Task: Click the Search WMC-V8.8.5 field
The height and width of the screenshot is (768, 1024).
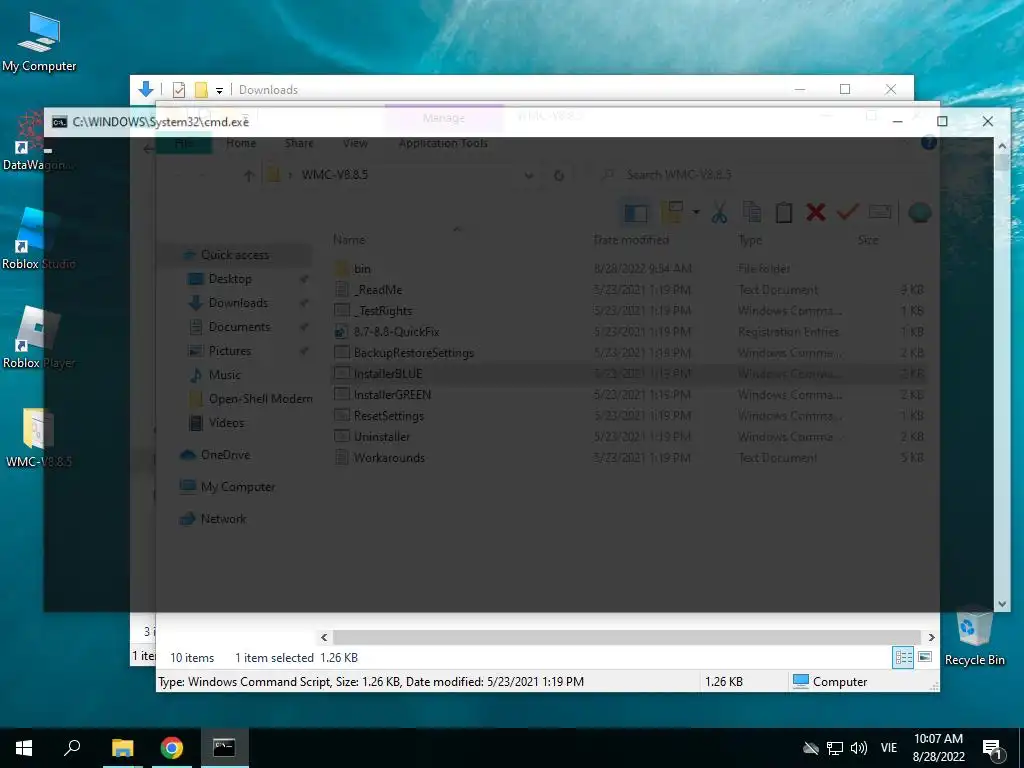Action: pos(764,175)
